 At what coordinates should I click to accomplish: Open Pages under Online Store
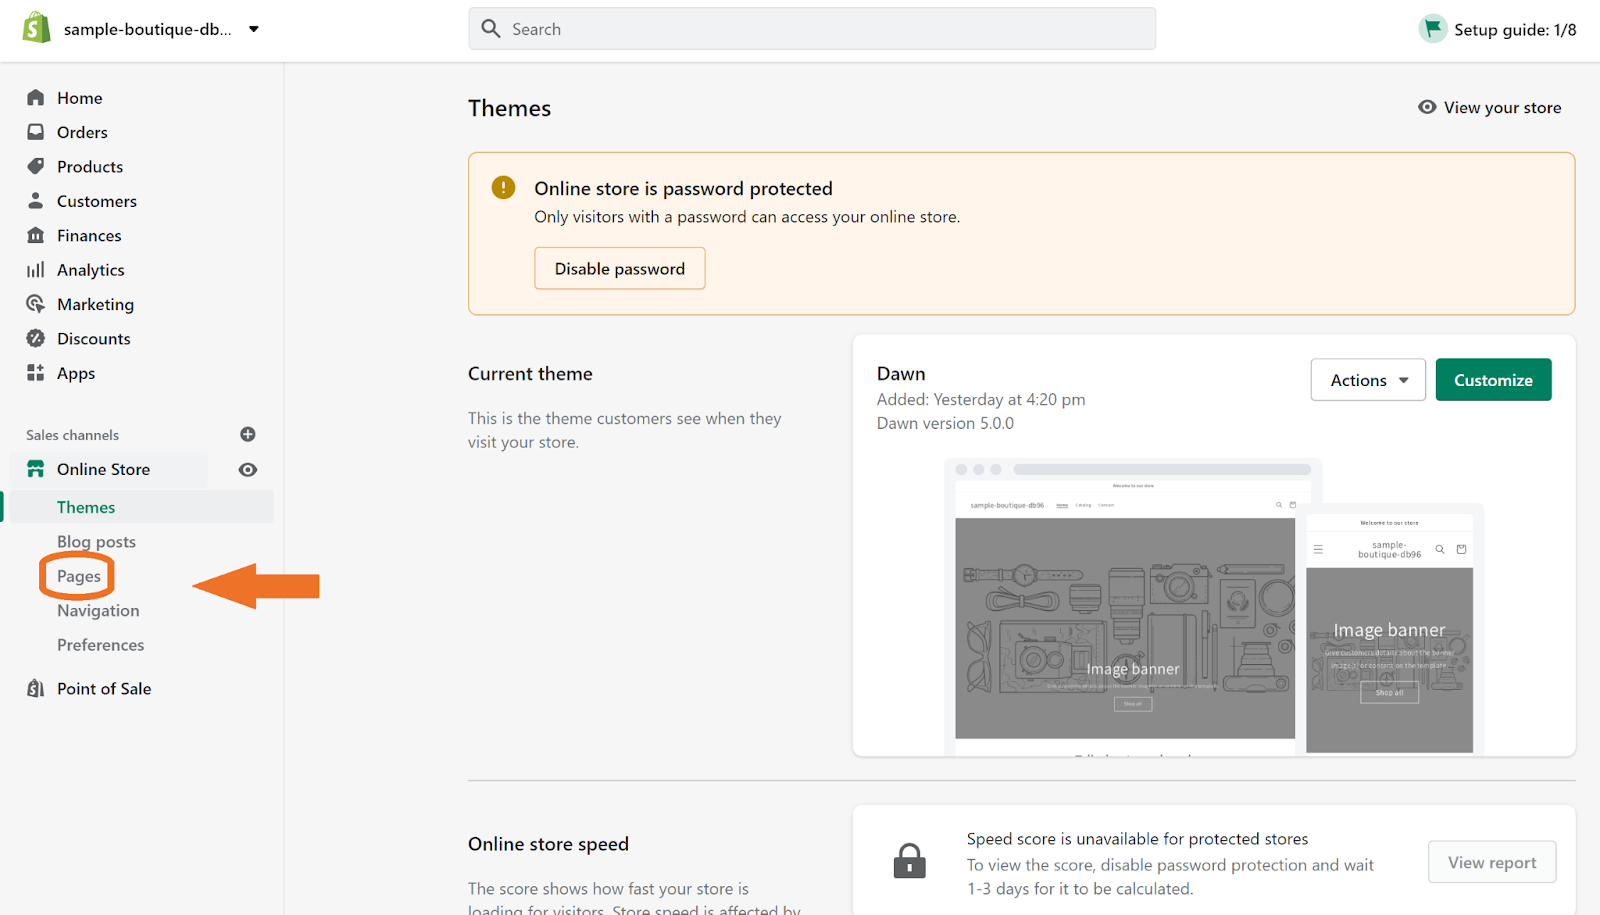[x=79, y=576]
